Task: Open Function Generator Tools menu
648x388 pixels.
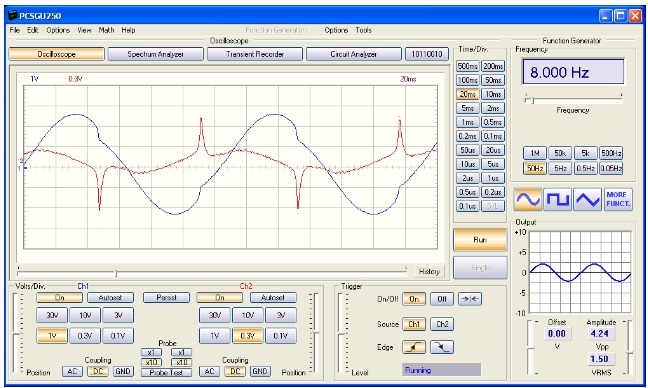Action: click(364, 30)
